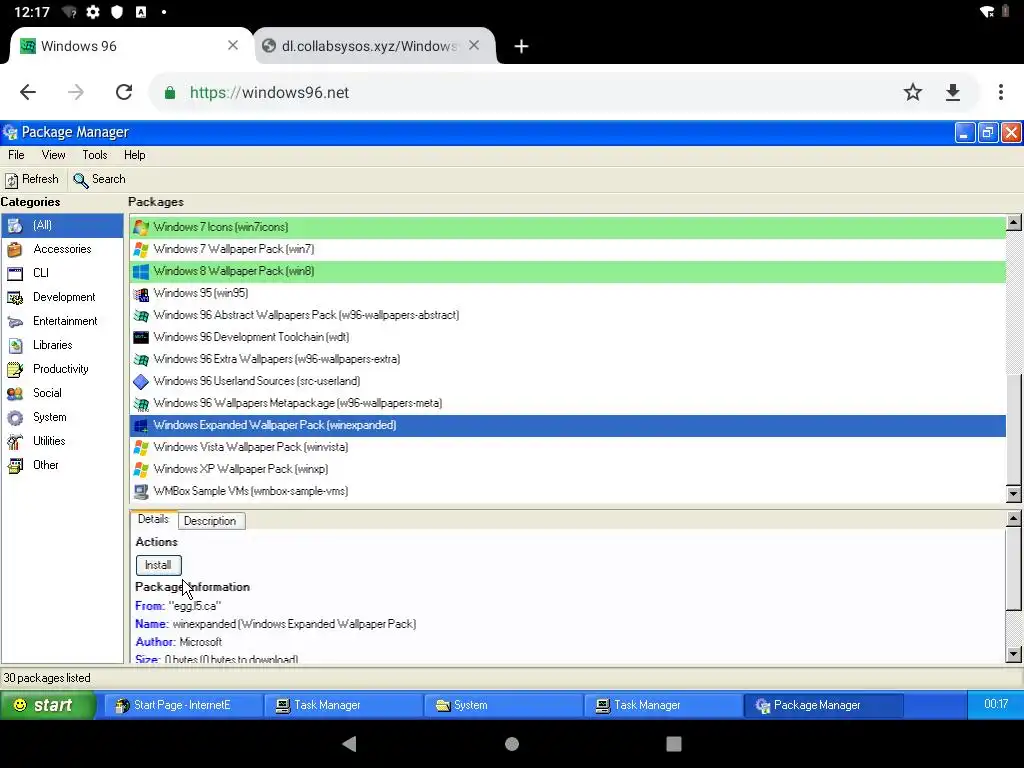This screenshot has height=768, width=1024.
Task: Switch to the System taskbar window
Action: pos(503,705)
